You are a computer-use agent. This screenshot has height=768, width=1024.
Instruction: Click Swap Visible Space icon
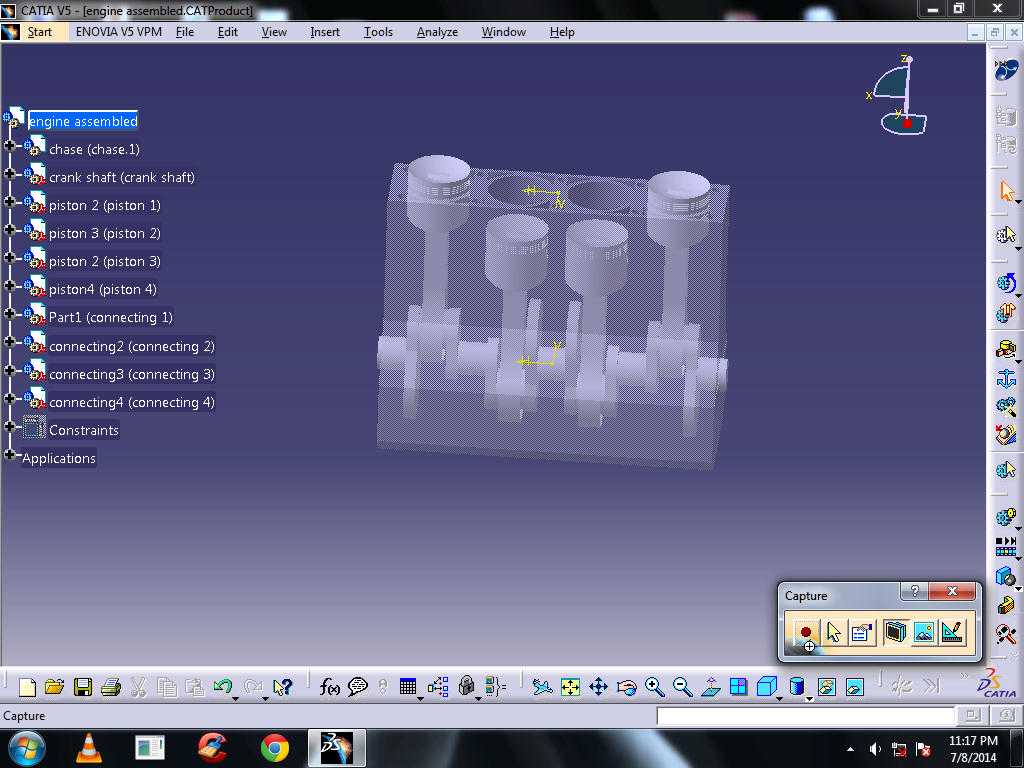point(854,687)
